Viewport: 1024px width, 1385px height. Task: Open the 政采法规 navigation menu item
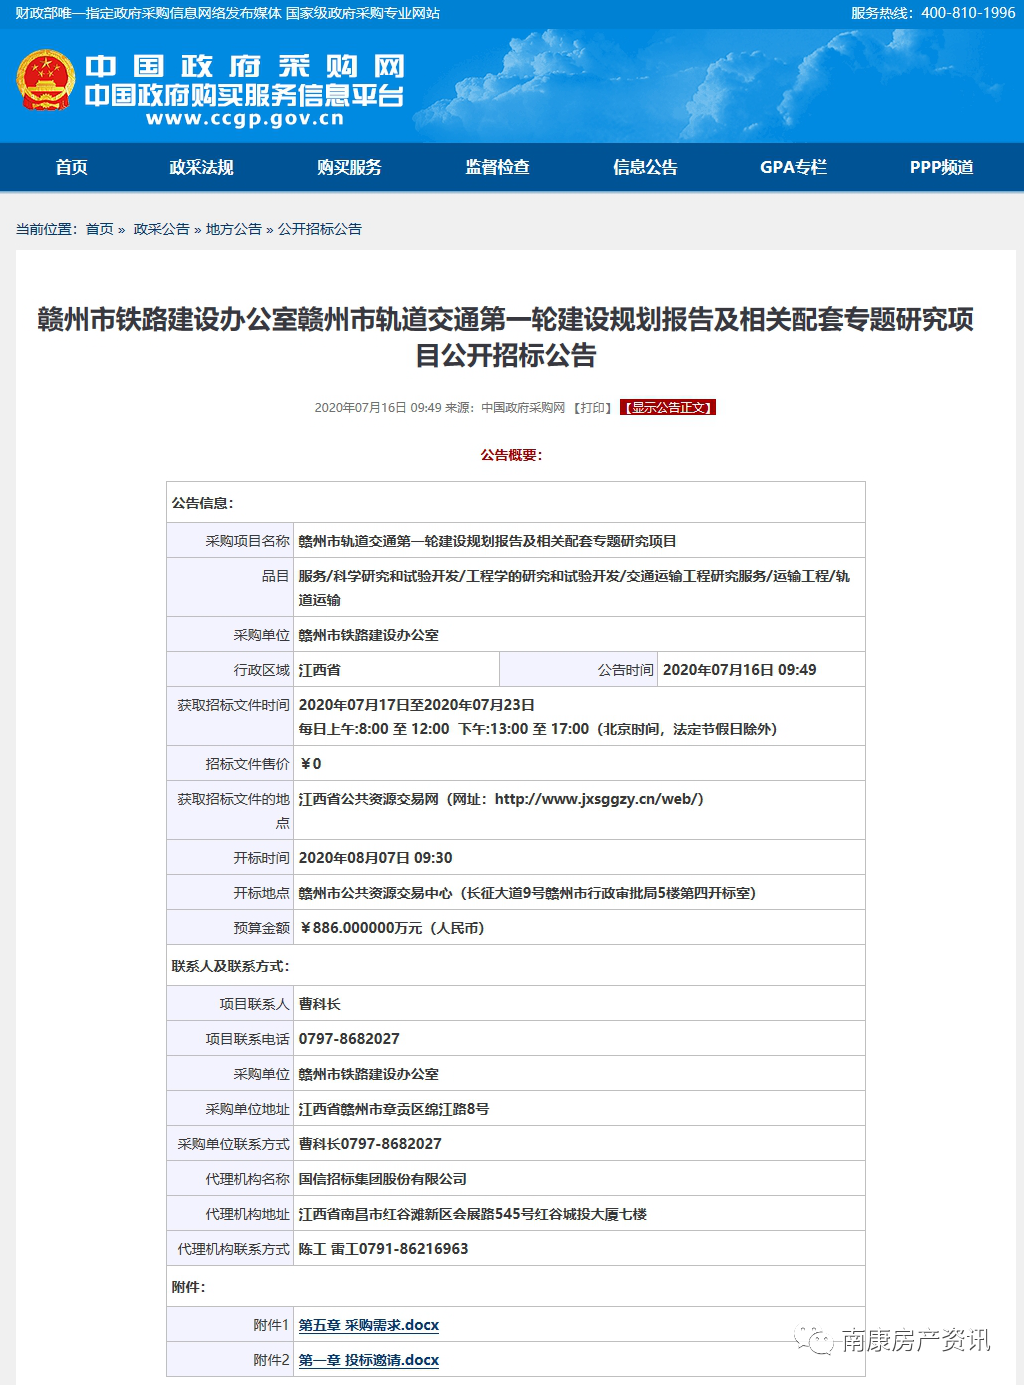pos(201,167)
